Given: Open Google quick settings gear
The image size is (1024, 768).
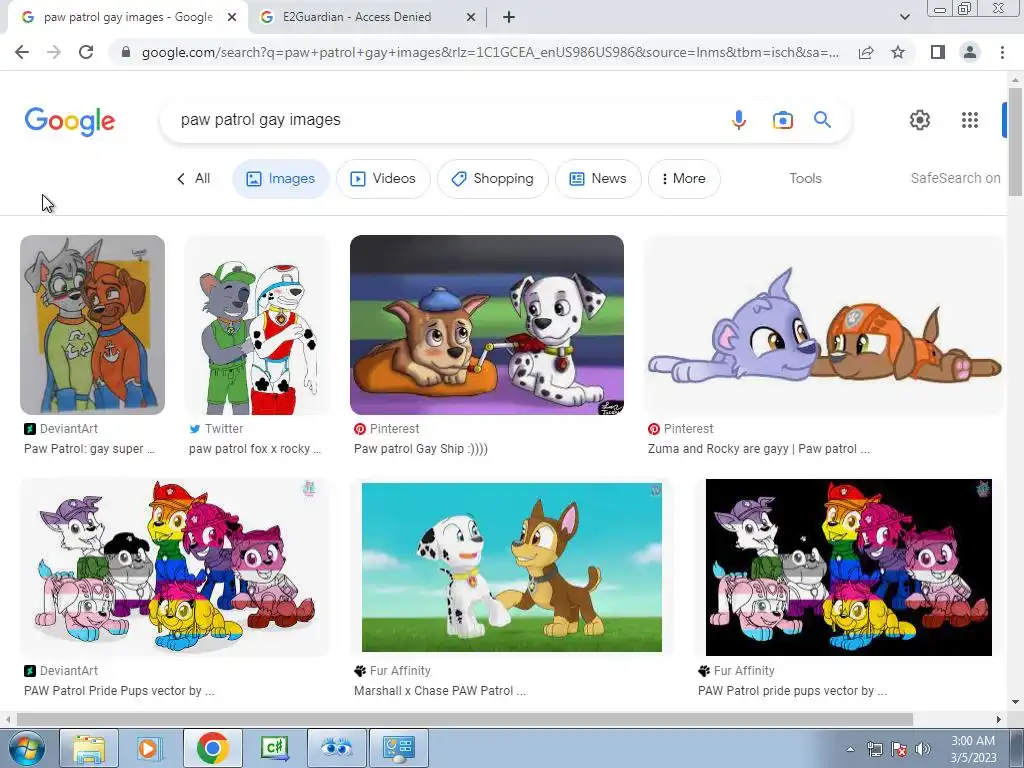Looking at the screenshot, I should pos(920,120).
